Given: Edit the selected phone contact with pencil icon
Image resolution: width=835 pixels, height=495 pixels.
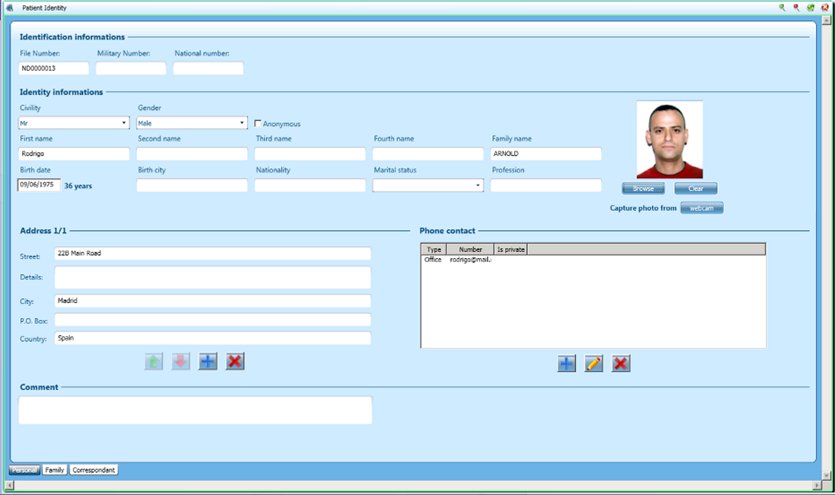Looking at the screenshot, I should (594, 364).
